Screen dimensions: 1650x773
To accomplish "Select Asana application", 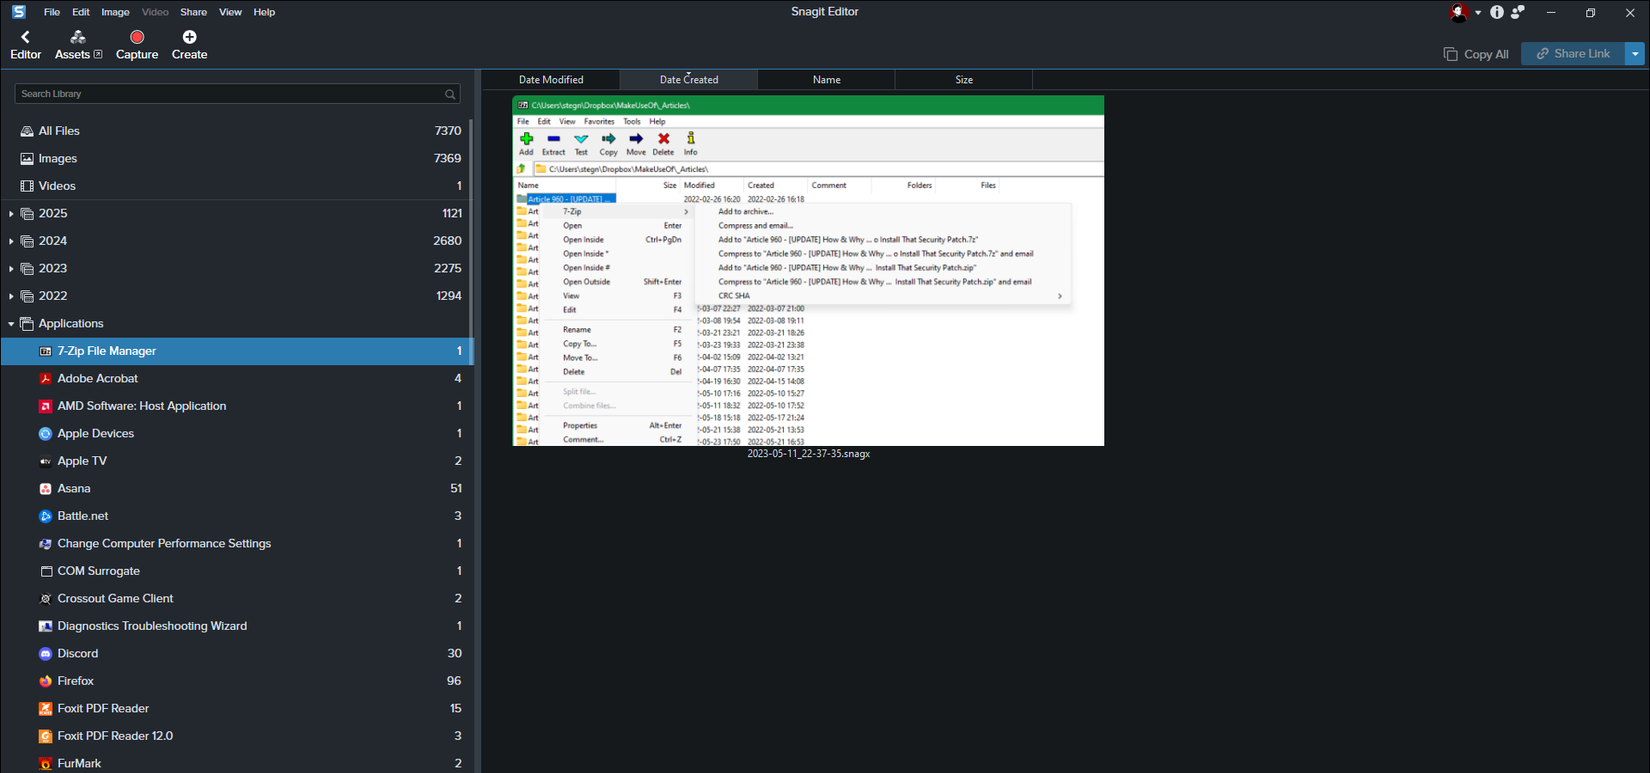I will tap(236, 488).
